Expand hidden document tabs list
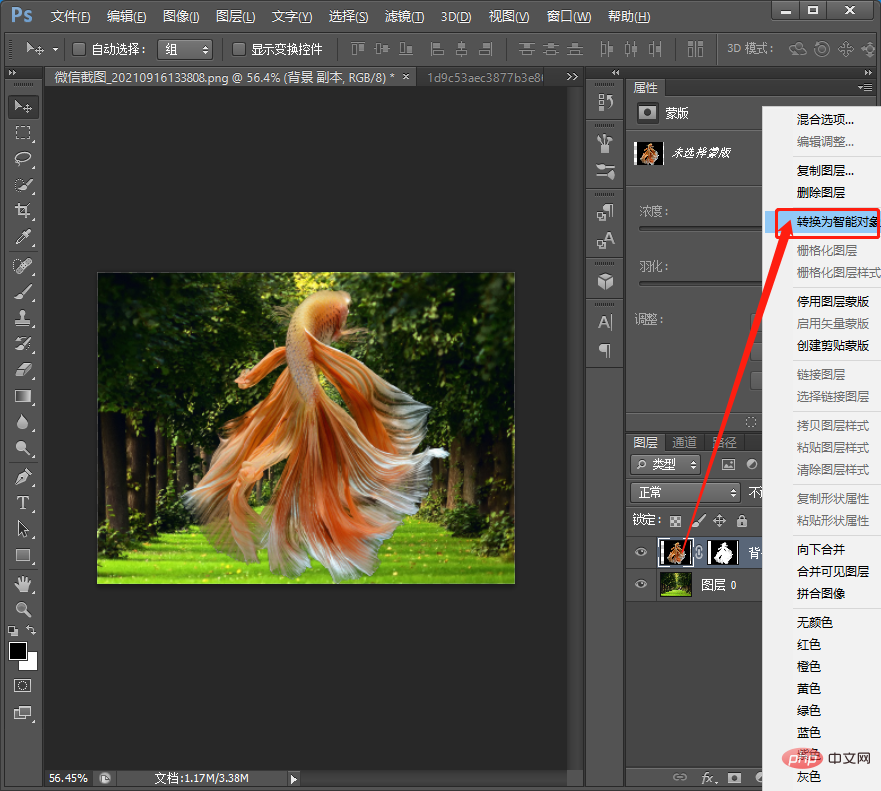 (572, 76)
